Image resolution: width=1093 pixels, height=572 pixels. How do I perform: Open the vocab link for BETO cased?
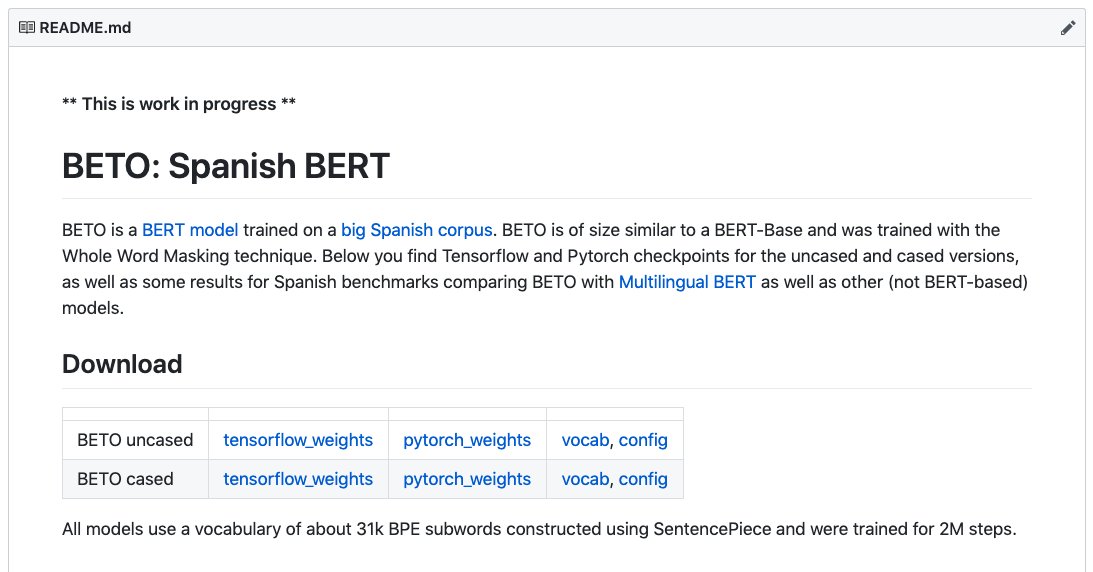(585, 479)
